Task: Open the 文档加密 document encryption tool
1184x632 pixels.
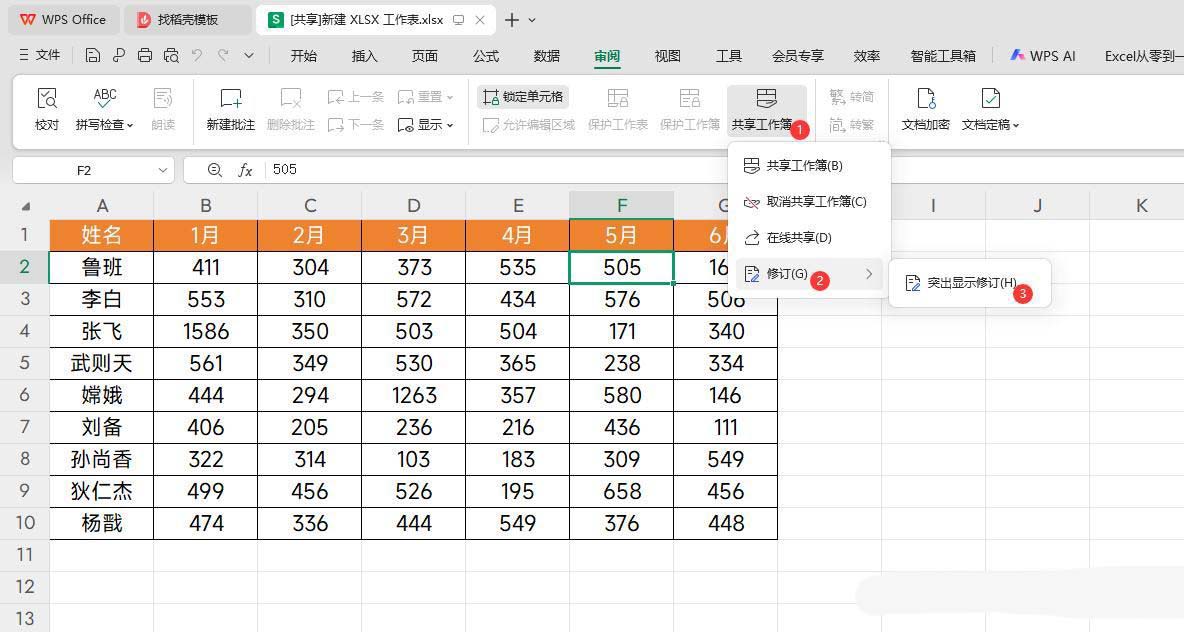Action: point(925,108)
